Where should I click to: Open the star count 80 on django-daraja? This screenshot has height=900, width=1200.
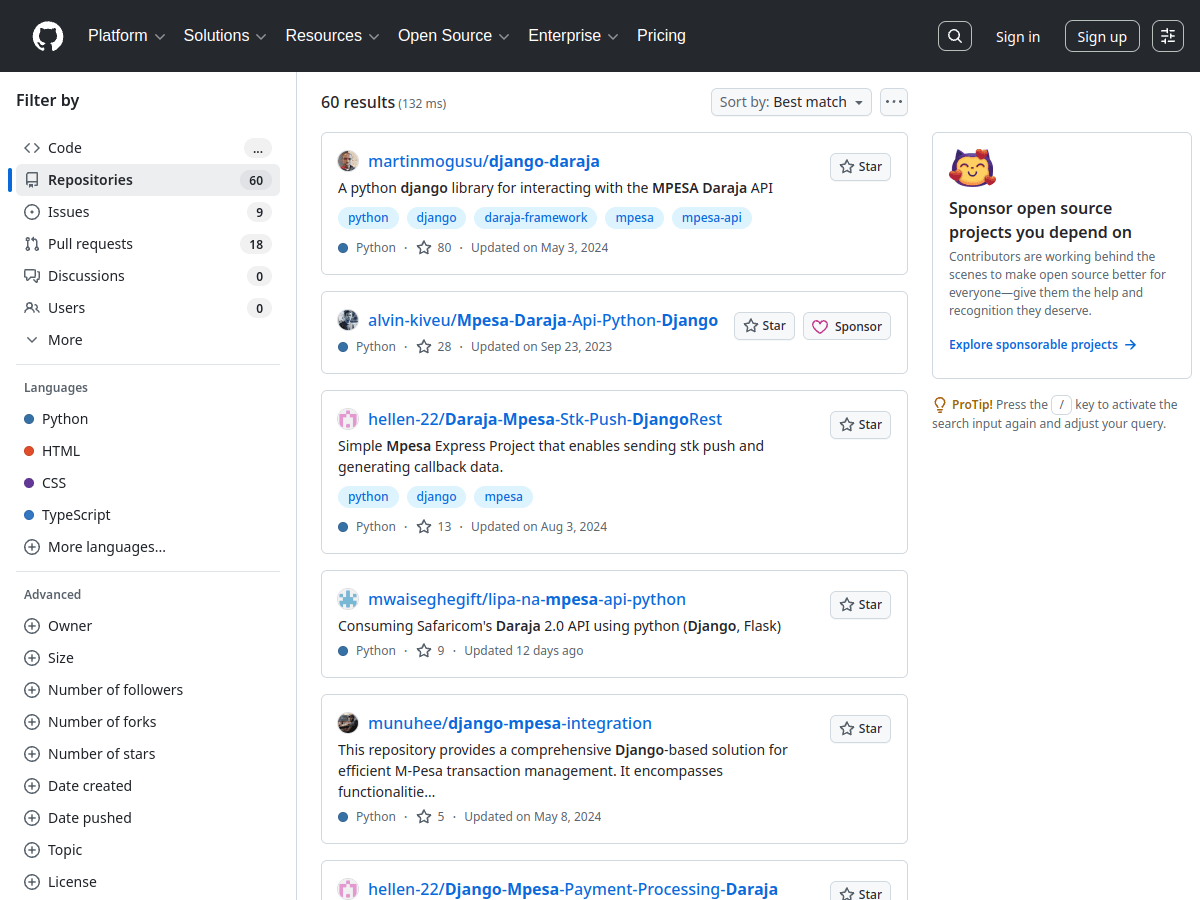[x=434, y=247]
